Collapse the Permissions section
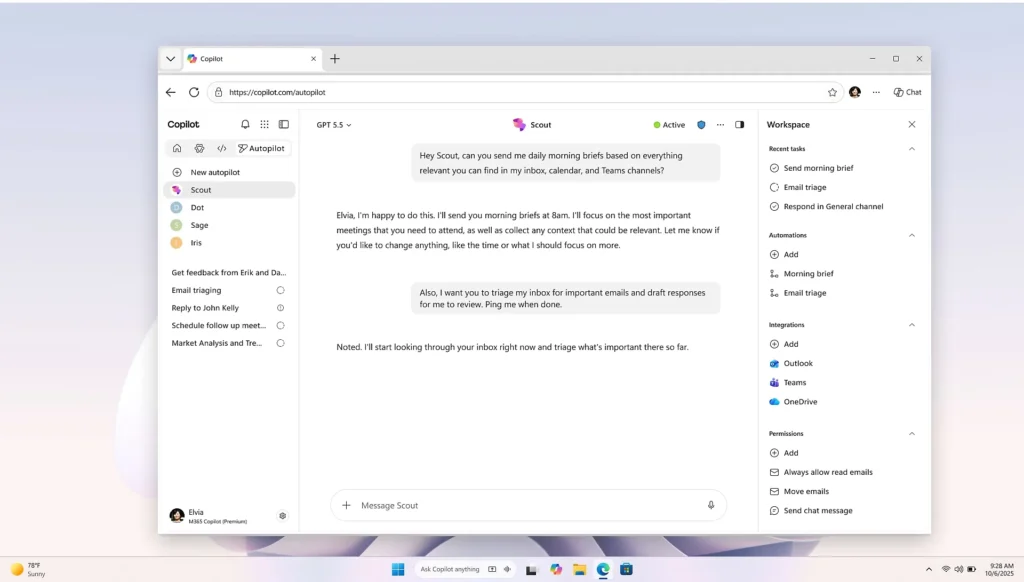The width and height of the screenshot is (1024, 582). pyautogui.click(x=912, y=434)
